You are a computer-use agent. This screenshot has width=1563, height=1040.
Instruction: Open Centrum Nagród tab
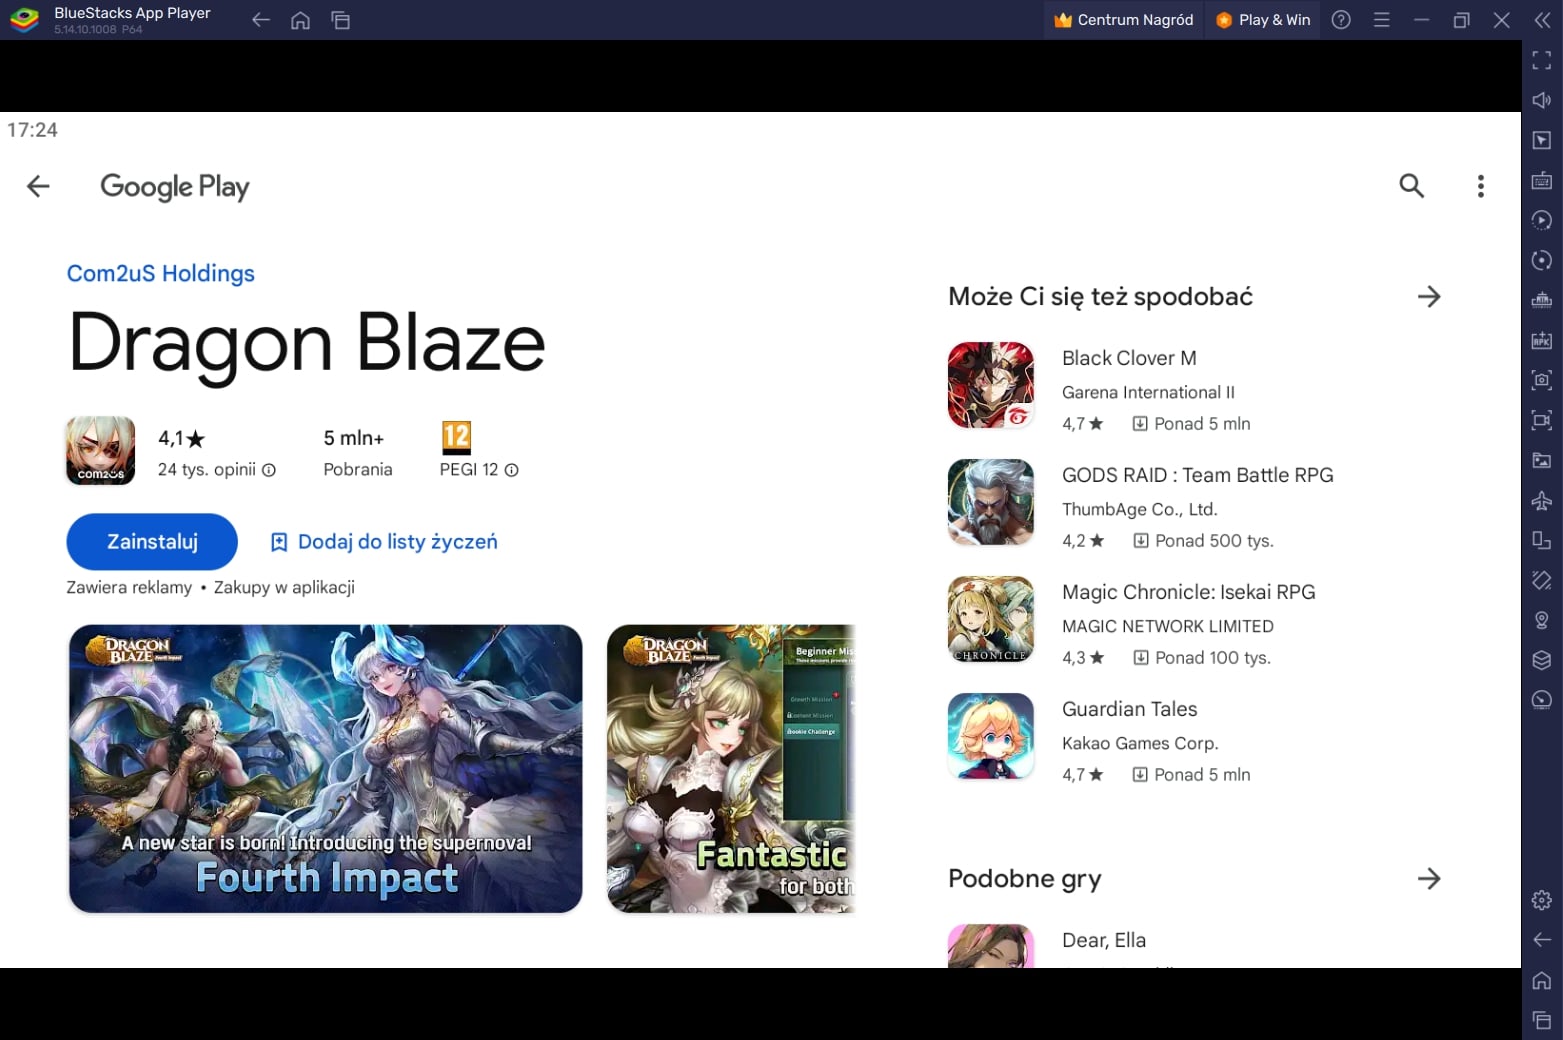[x=1124, y=20]
